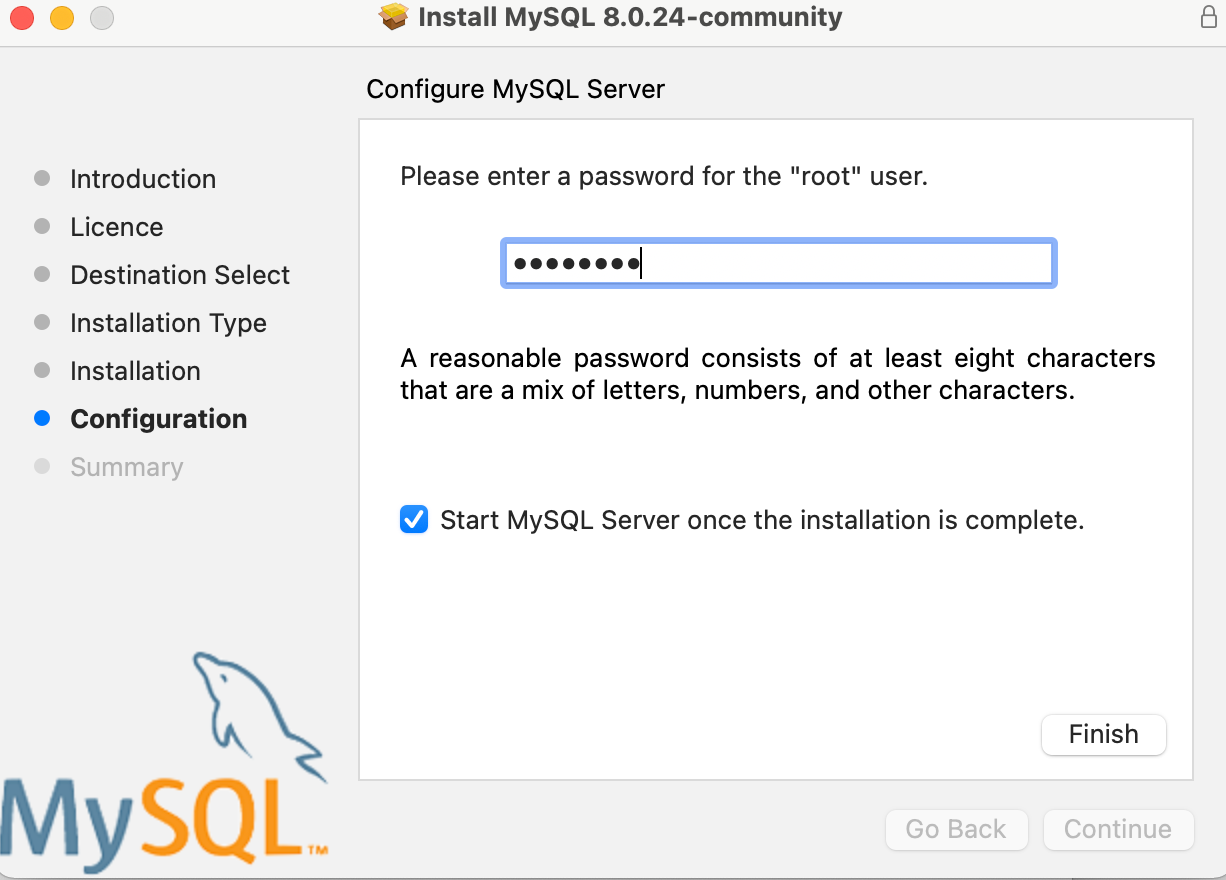
Task: Click the Go Back button
Action: [x=956, y=829]
